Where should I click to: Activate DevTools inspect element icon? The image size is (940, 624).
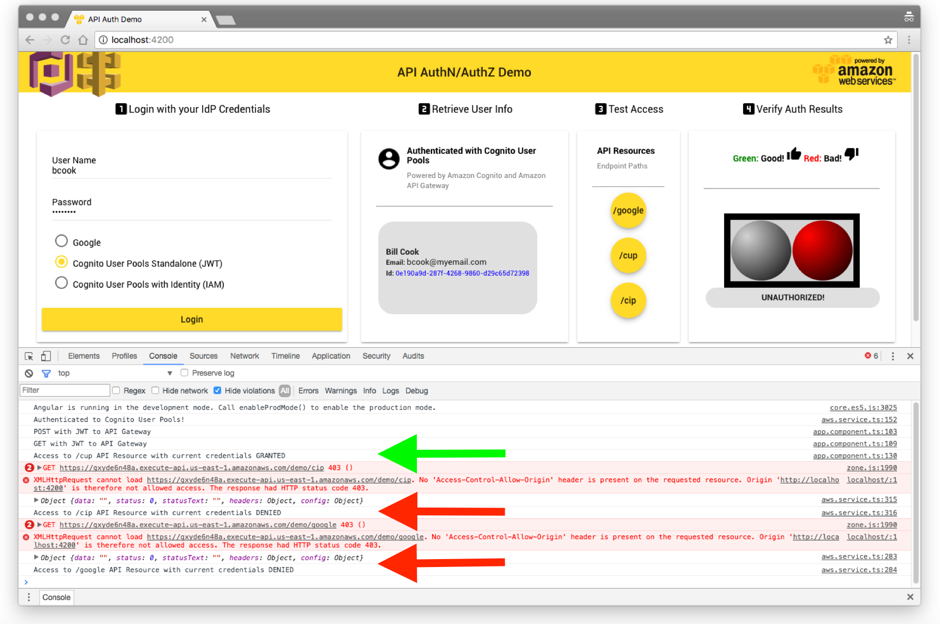29,356
